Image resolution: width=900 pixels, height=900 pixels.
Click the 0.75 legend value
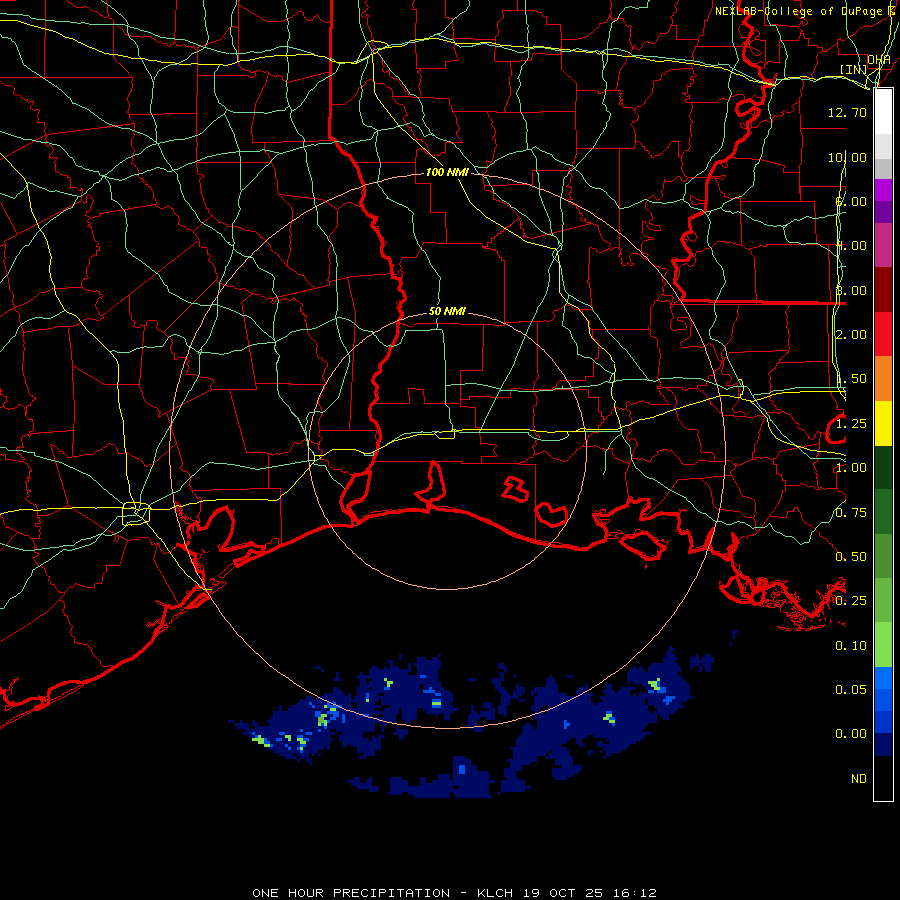[851, 512]
